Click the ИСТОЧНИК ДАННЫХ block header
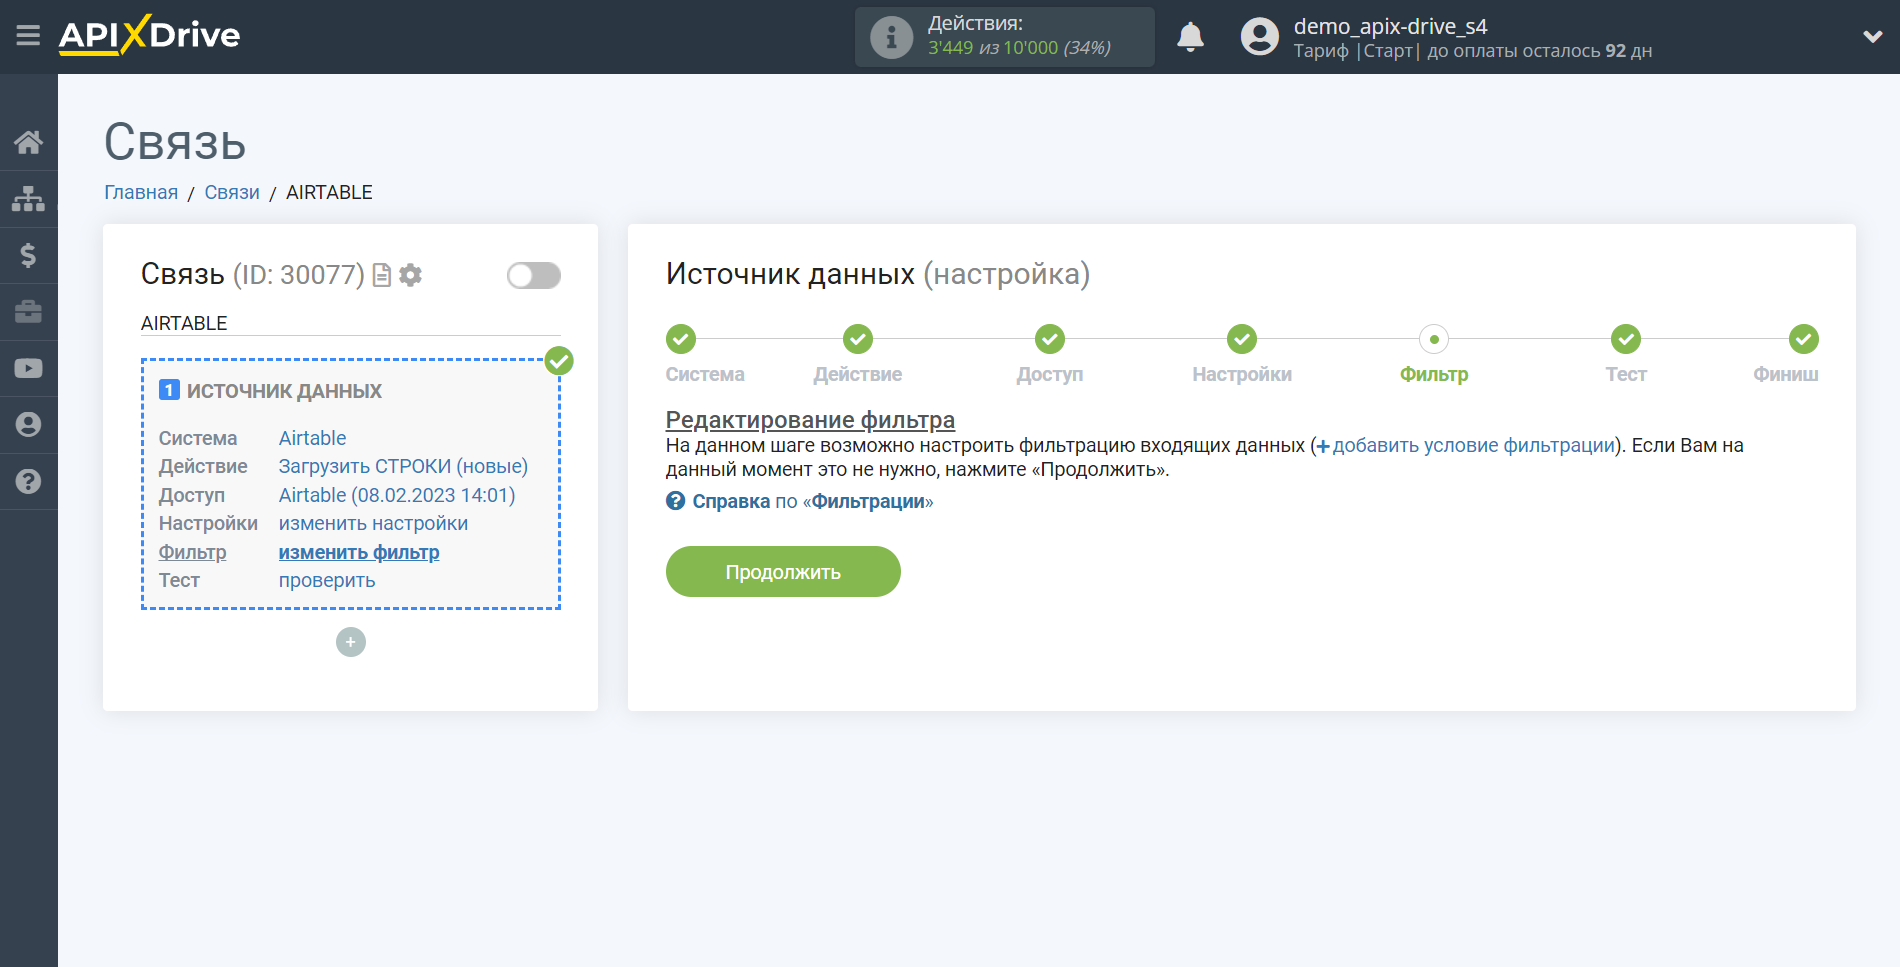 [x=284, y=391]
